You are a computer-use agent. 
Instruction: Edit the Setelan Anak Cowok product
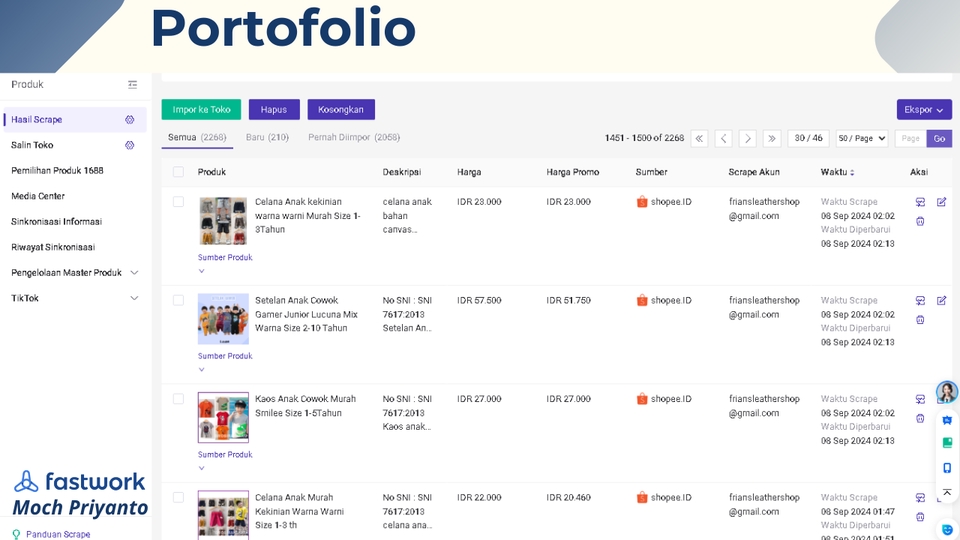[x=942, y=301]
